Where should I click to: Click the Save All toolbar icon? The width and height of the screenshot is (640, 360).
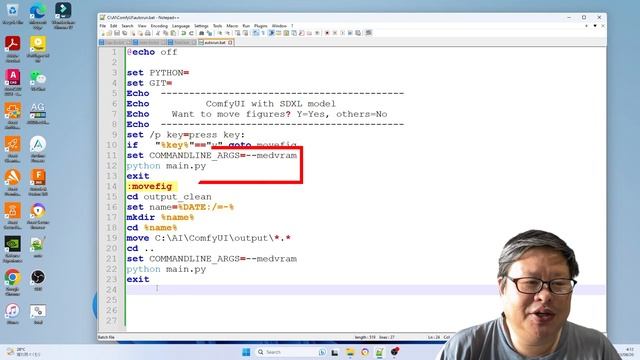pos(124,33)
